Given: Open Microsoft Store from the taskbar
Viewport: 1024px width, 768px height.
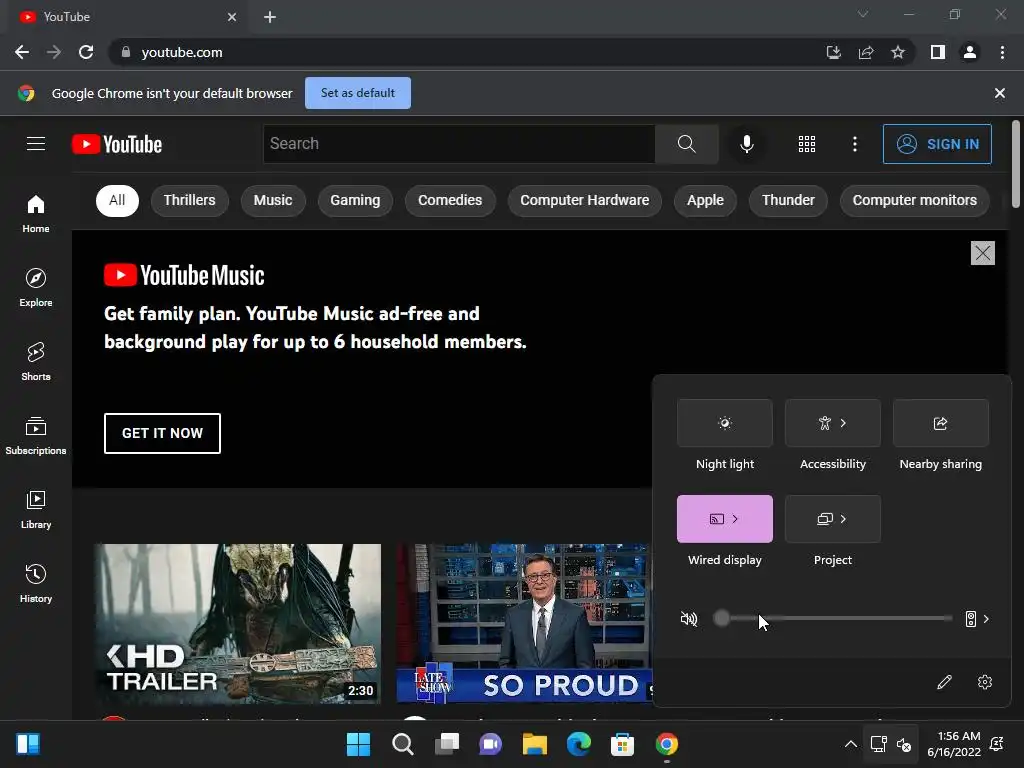Looking at the screenshot, I should click(x=622, y=744).
